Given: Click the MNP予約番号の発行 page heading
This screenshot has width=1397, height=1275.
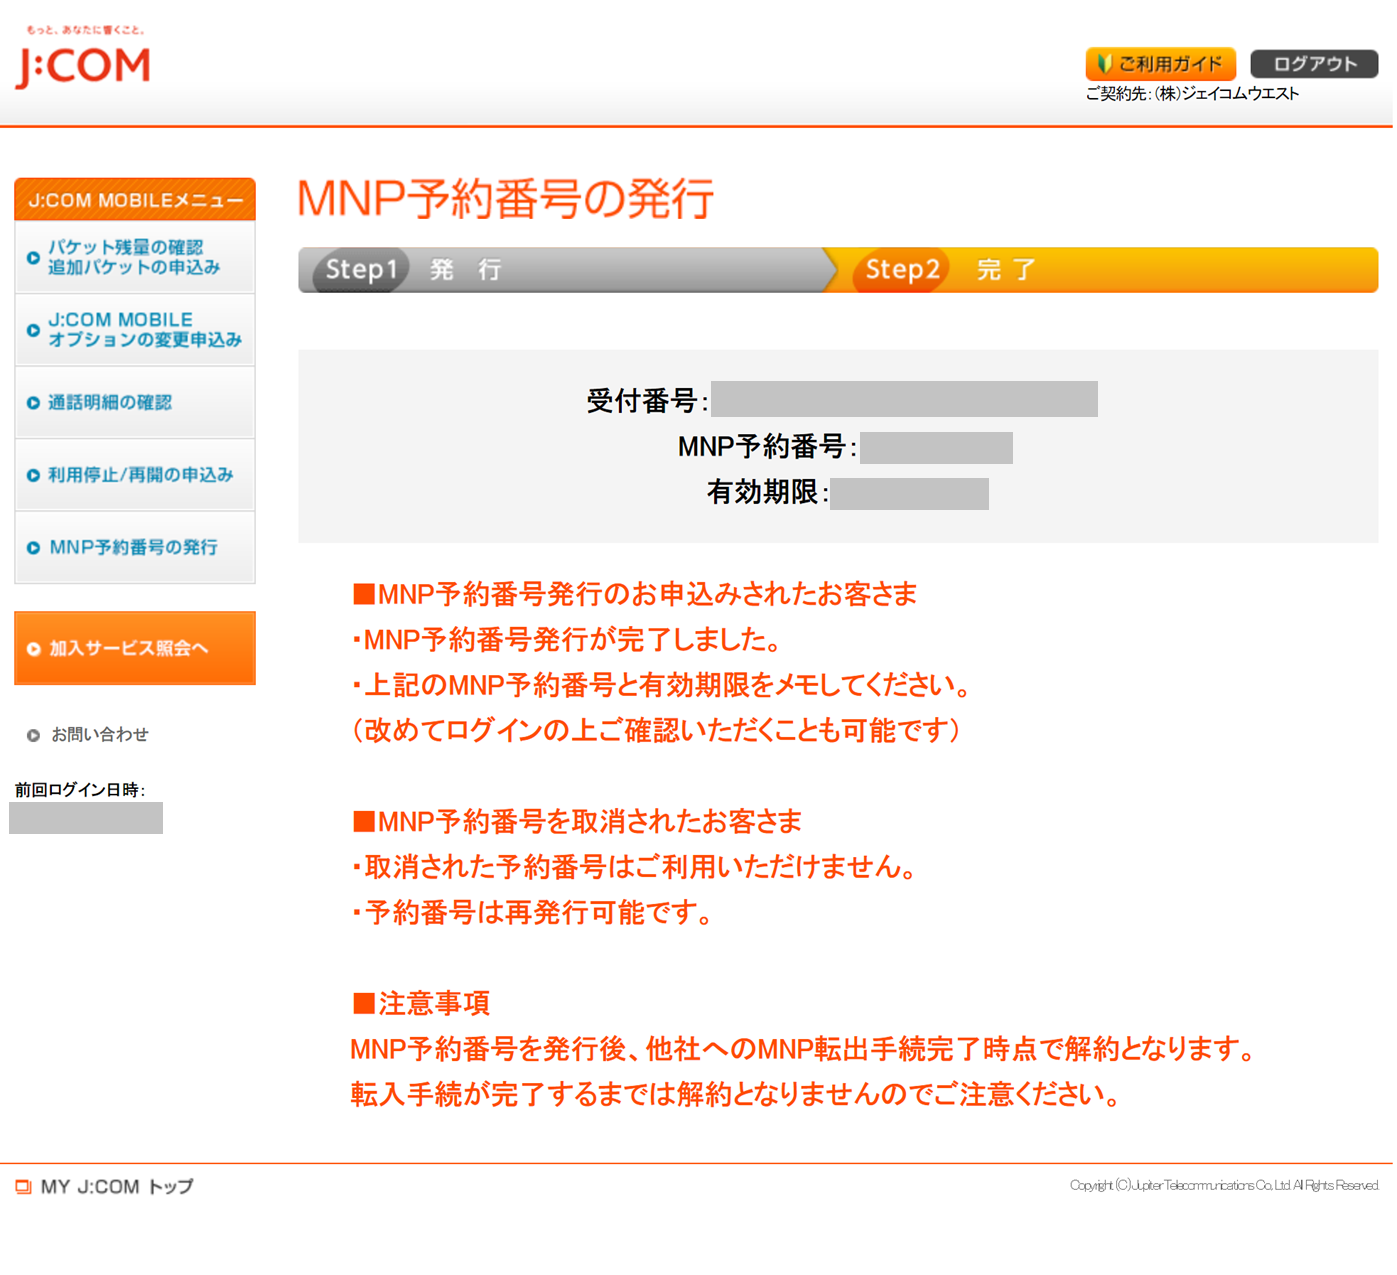Looking at the screenshot, I should click(506, 197).
